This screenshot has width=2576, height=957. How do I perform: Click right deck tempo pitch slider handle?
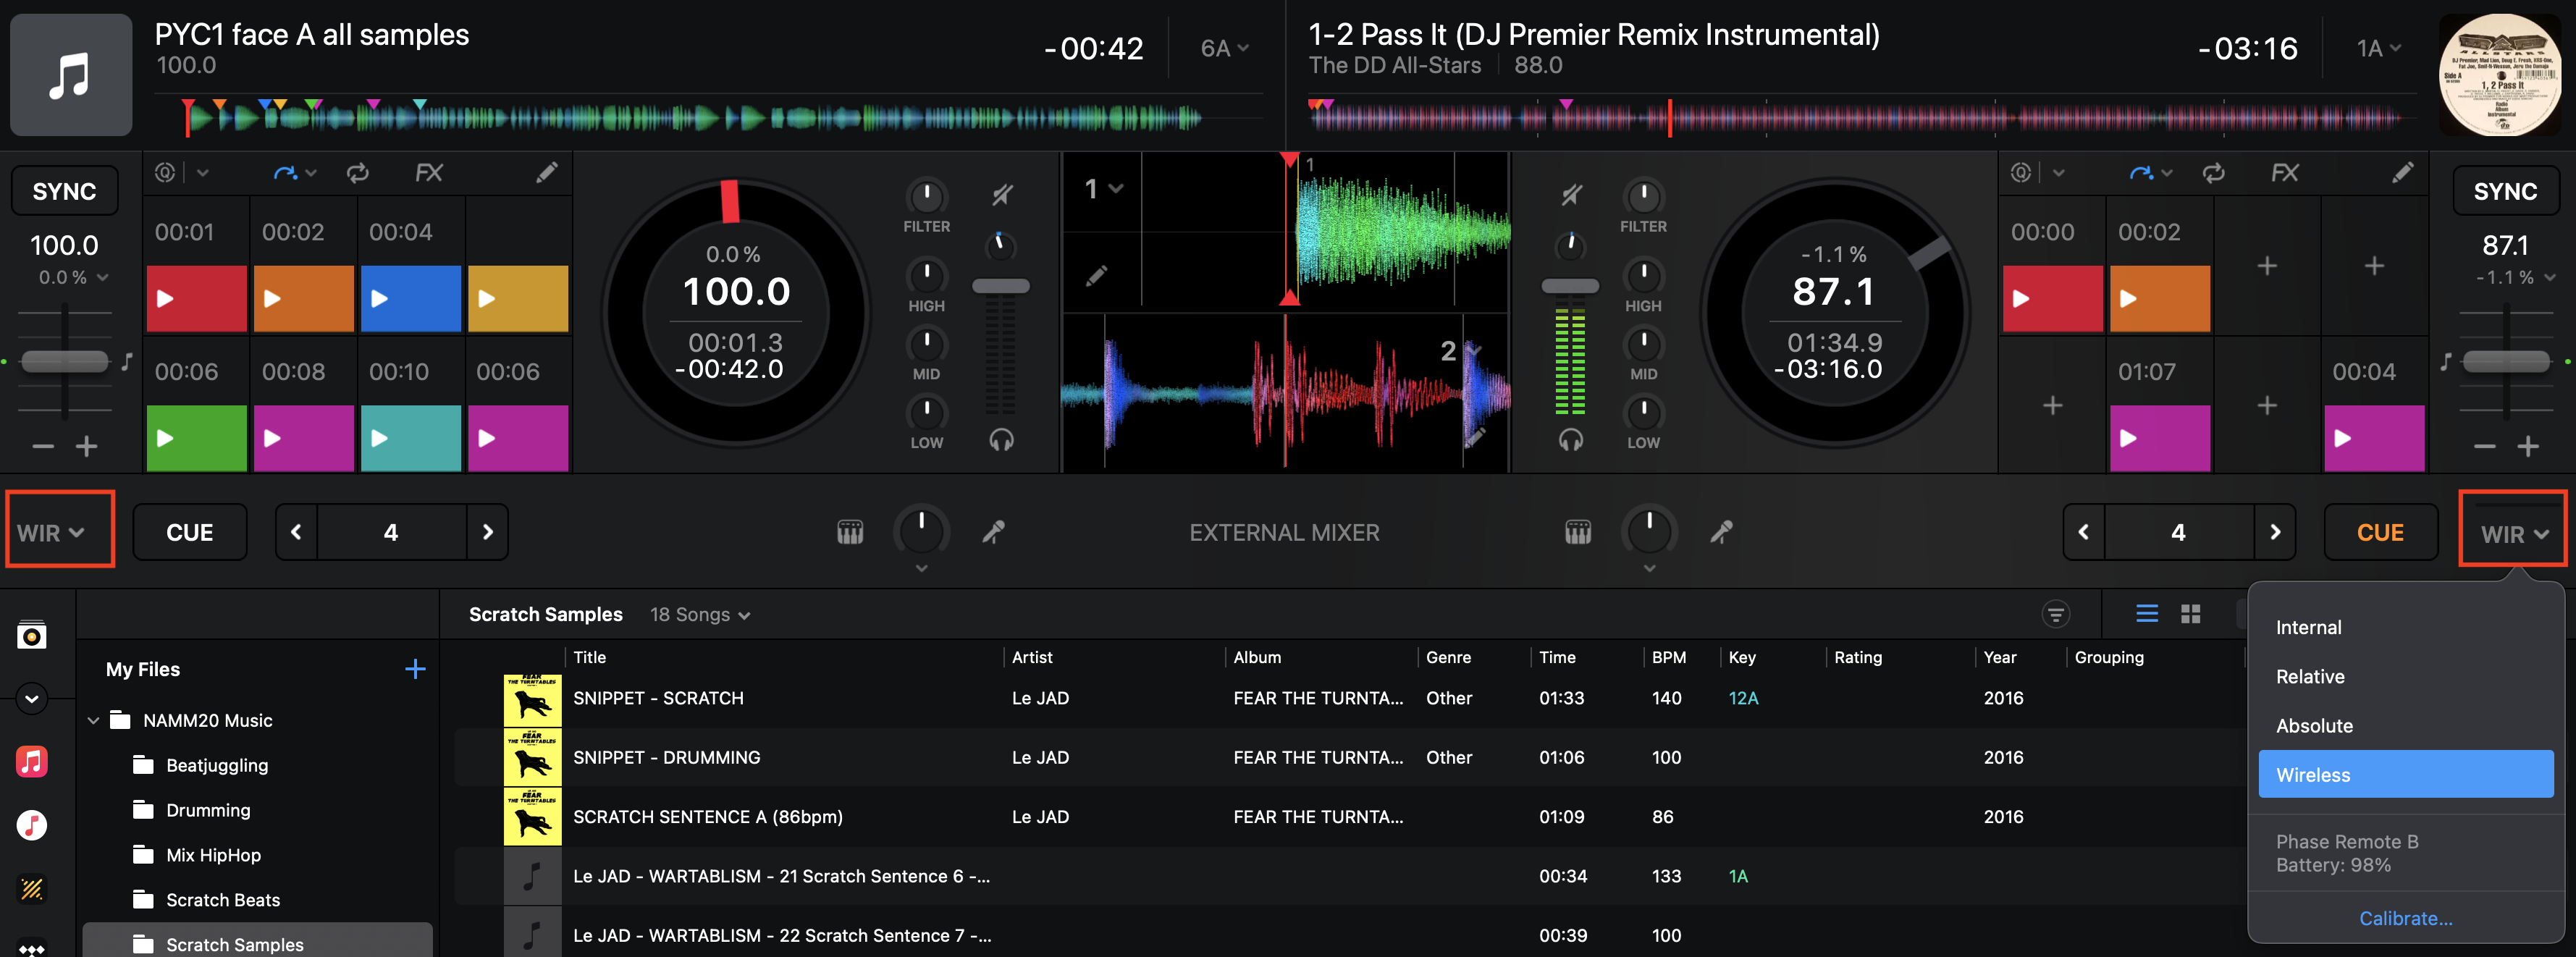2505,361
